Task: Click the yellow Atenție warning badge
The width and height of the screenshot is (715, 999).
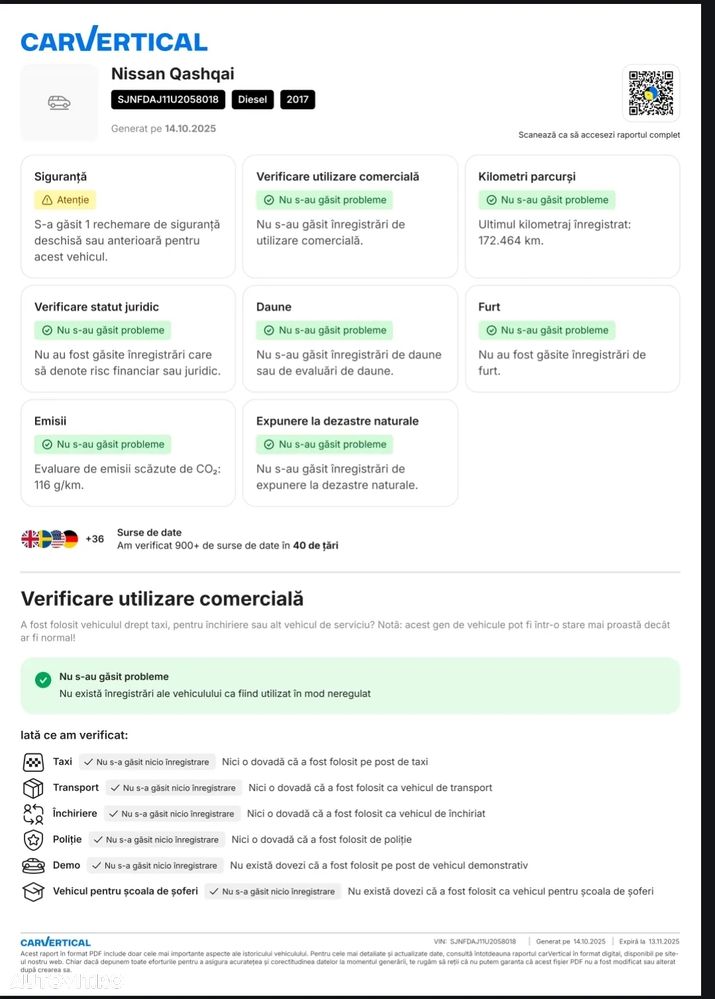Action: [65, 200]
